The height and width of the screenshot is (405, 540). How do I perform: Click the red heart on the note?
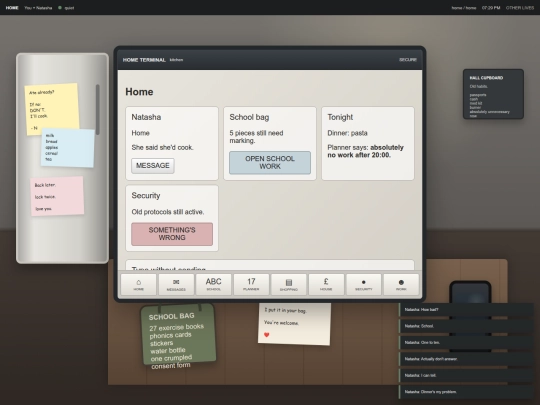pyautogui.click(x=267, y=335)
